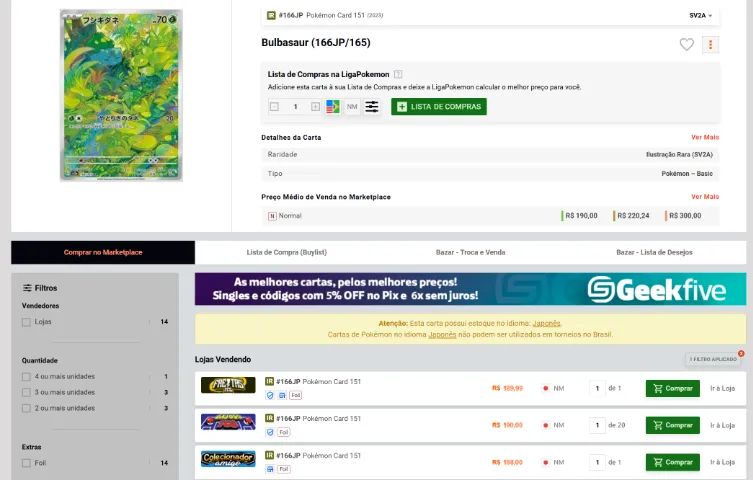Click quantity field in first store row

click(597, 388)
